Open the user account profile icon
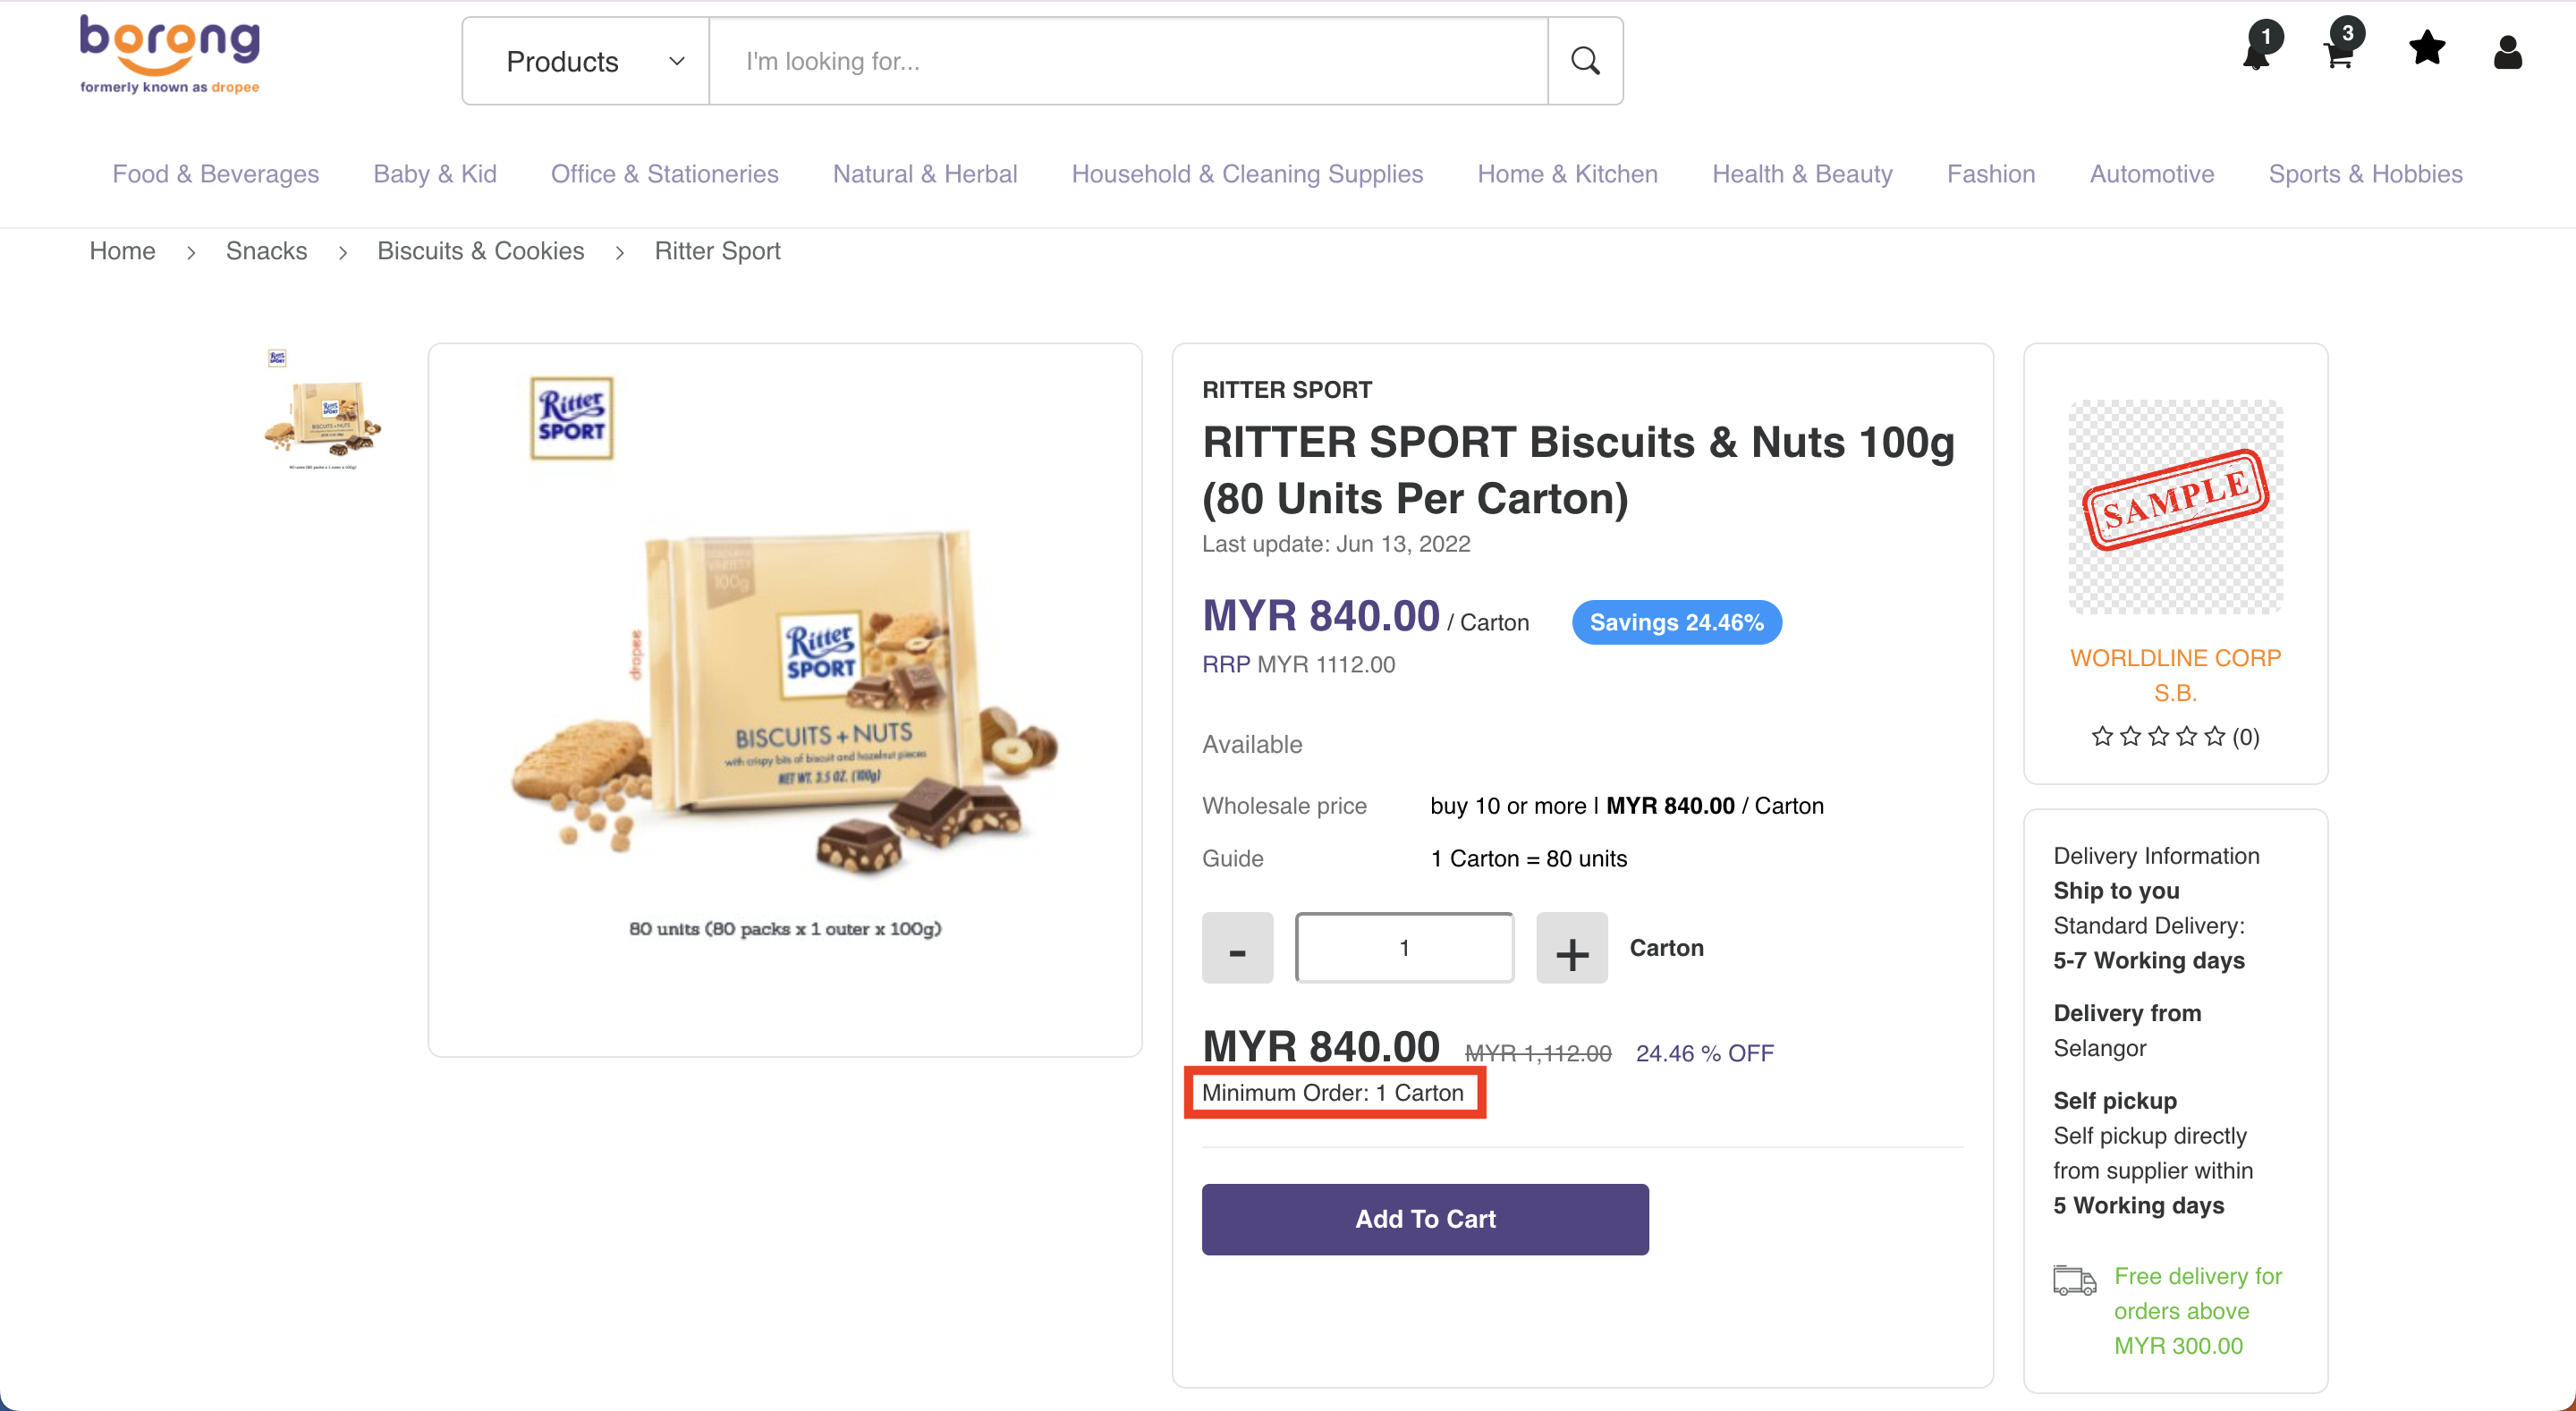Image resolution: width=2576 pixels, height=1411 pixels. (x=2507, y=52)
